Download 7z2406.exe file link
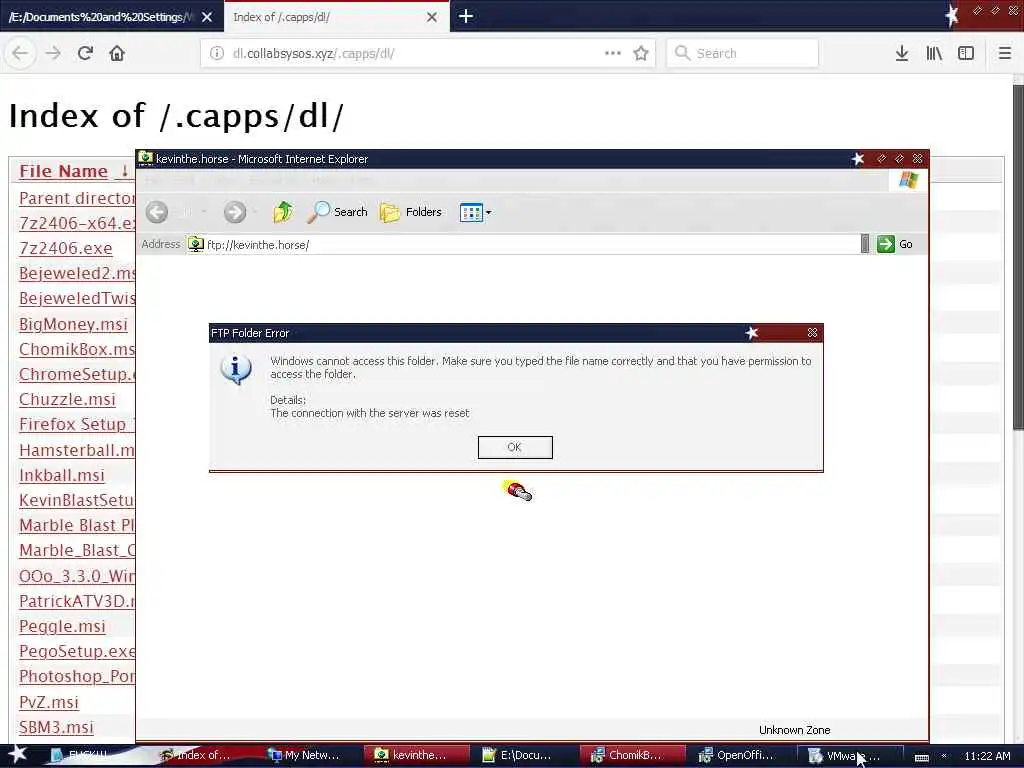The image size is (1024, 768). [x=65, y=248]
